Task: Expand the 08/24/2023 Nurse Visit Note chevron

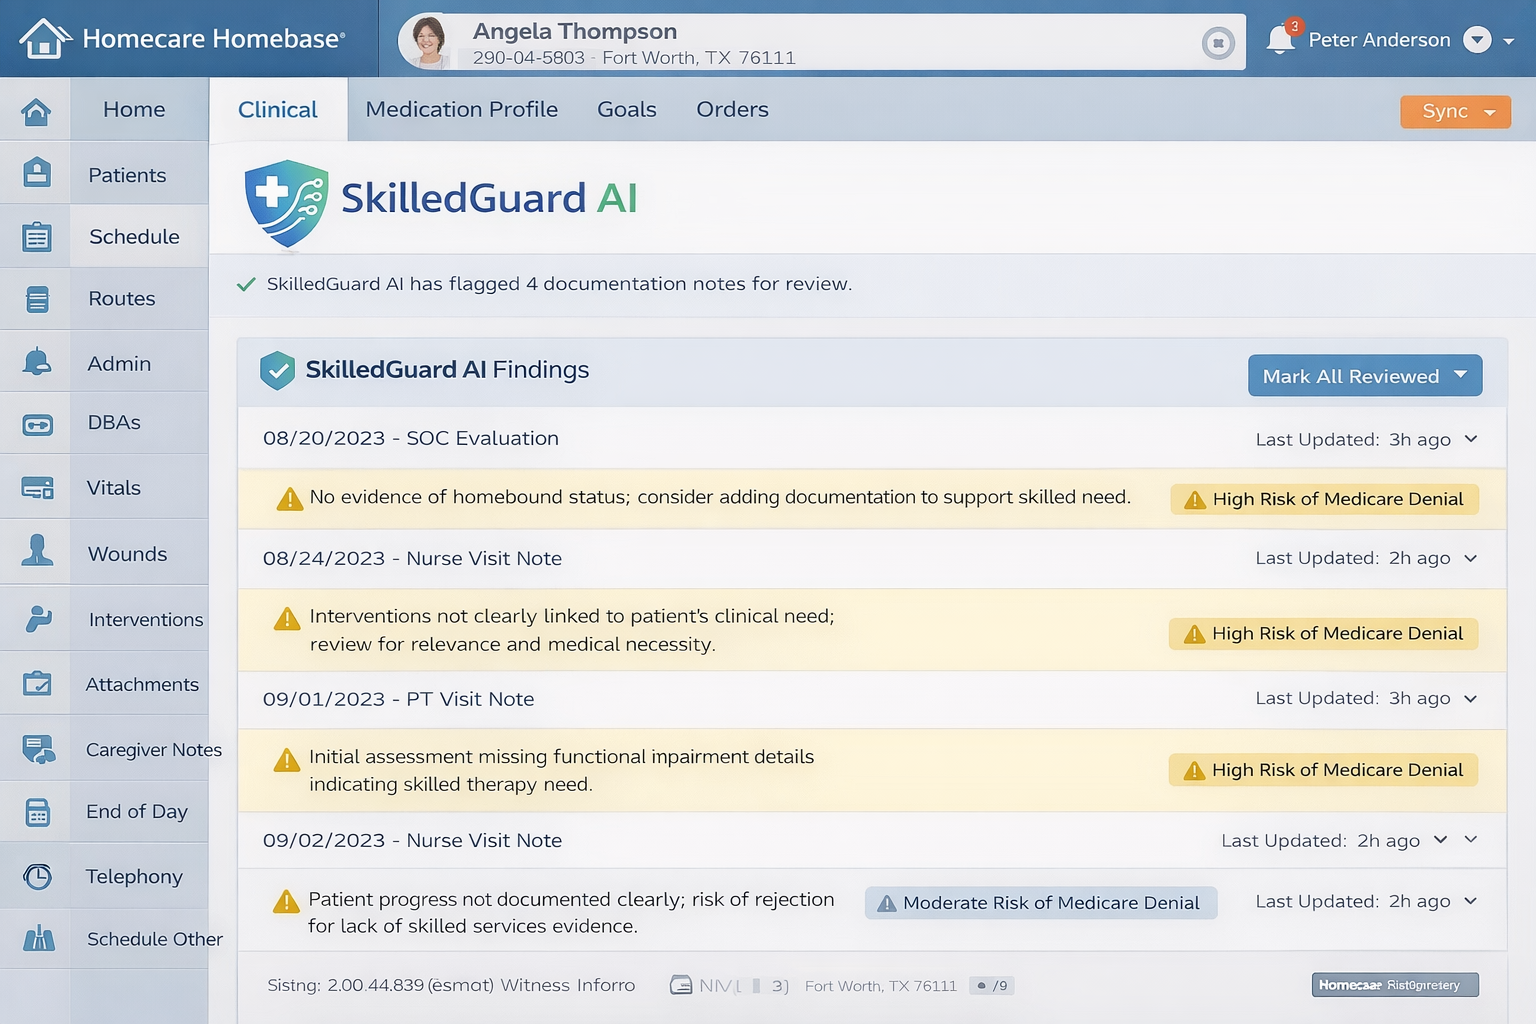Action: [1471, 558]
